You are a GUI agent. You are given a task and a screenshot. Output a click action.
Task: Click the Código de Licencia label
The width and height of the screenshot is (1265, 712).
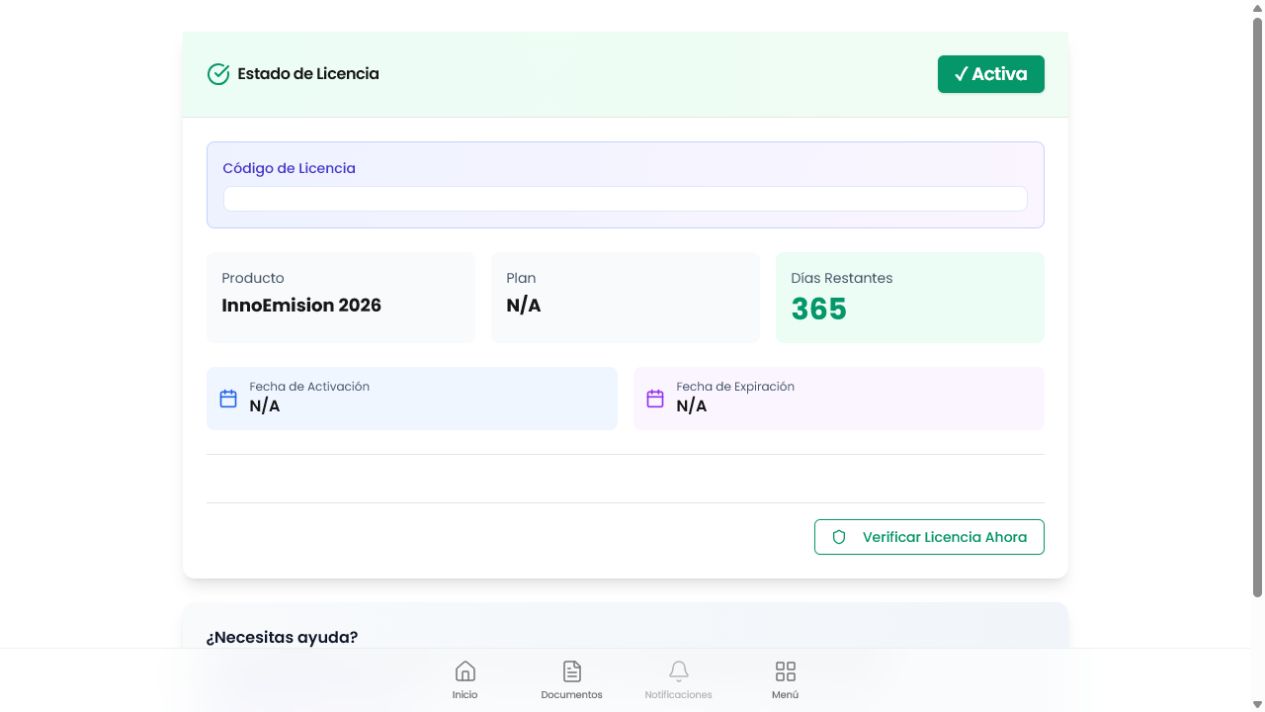click(x=289, y=168)
